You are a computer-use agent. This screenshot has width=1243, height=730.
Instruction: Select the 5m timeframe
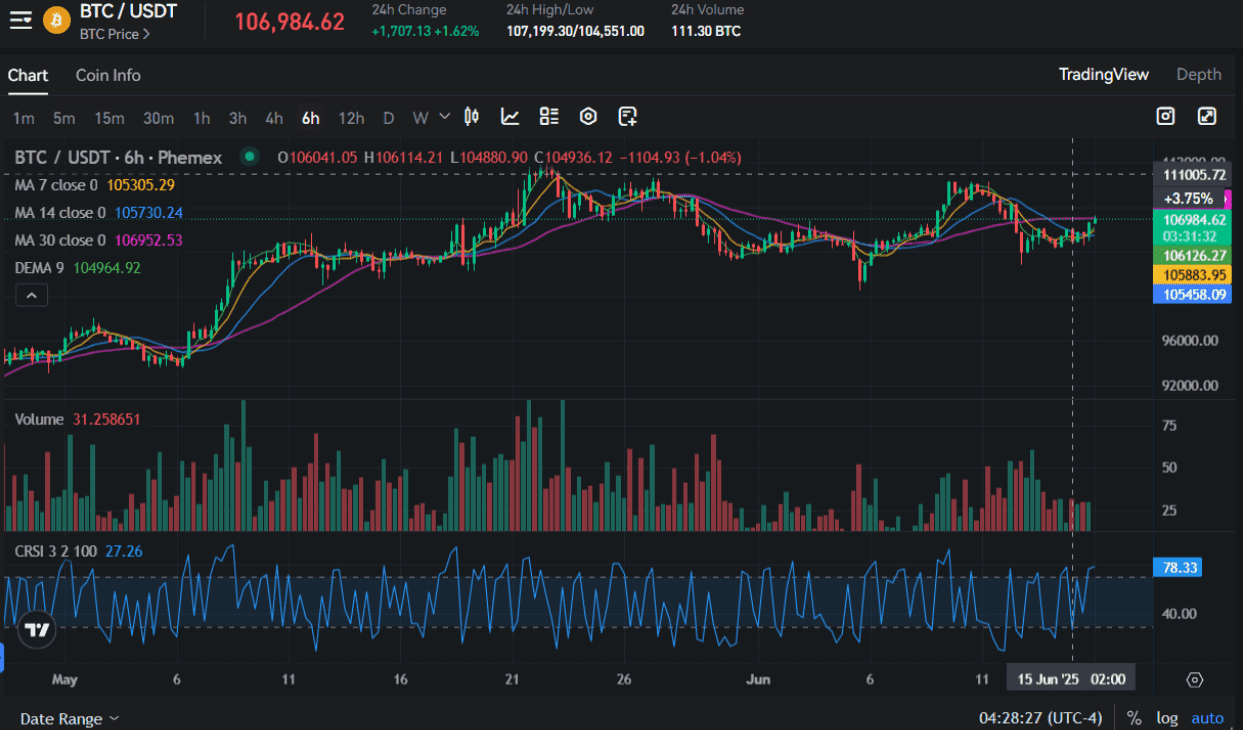[64, 118]
